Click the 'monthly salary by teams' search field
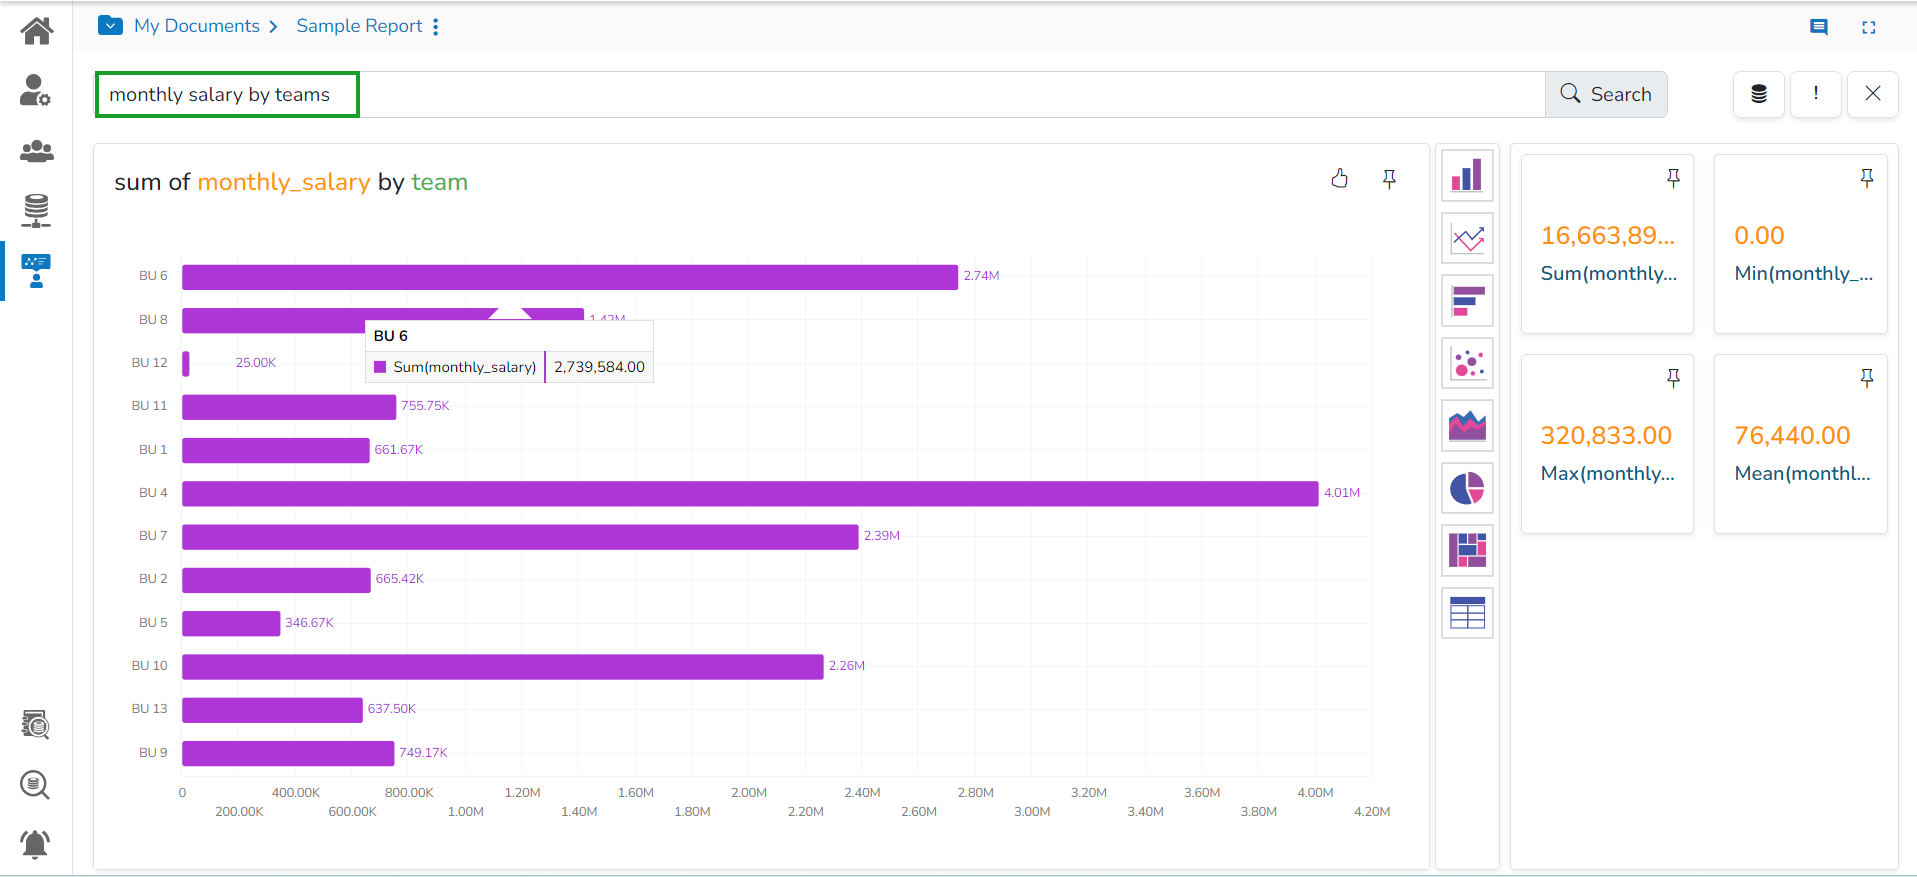This screenshot has width=1917, height=877. click(228, 95)
